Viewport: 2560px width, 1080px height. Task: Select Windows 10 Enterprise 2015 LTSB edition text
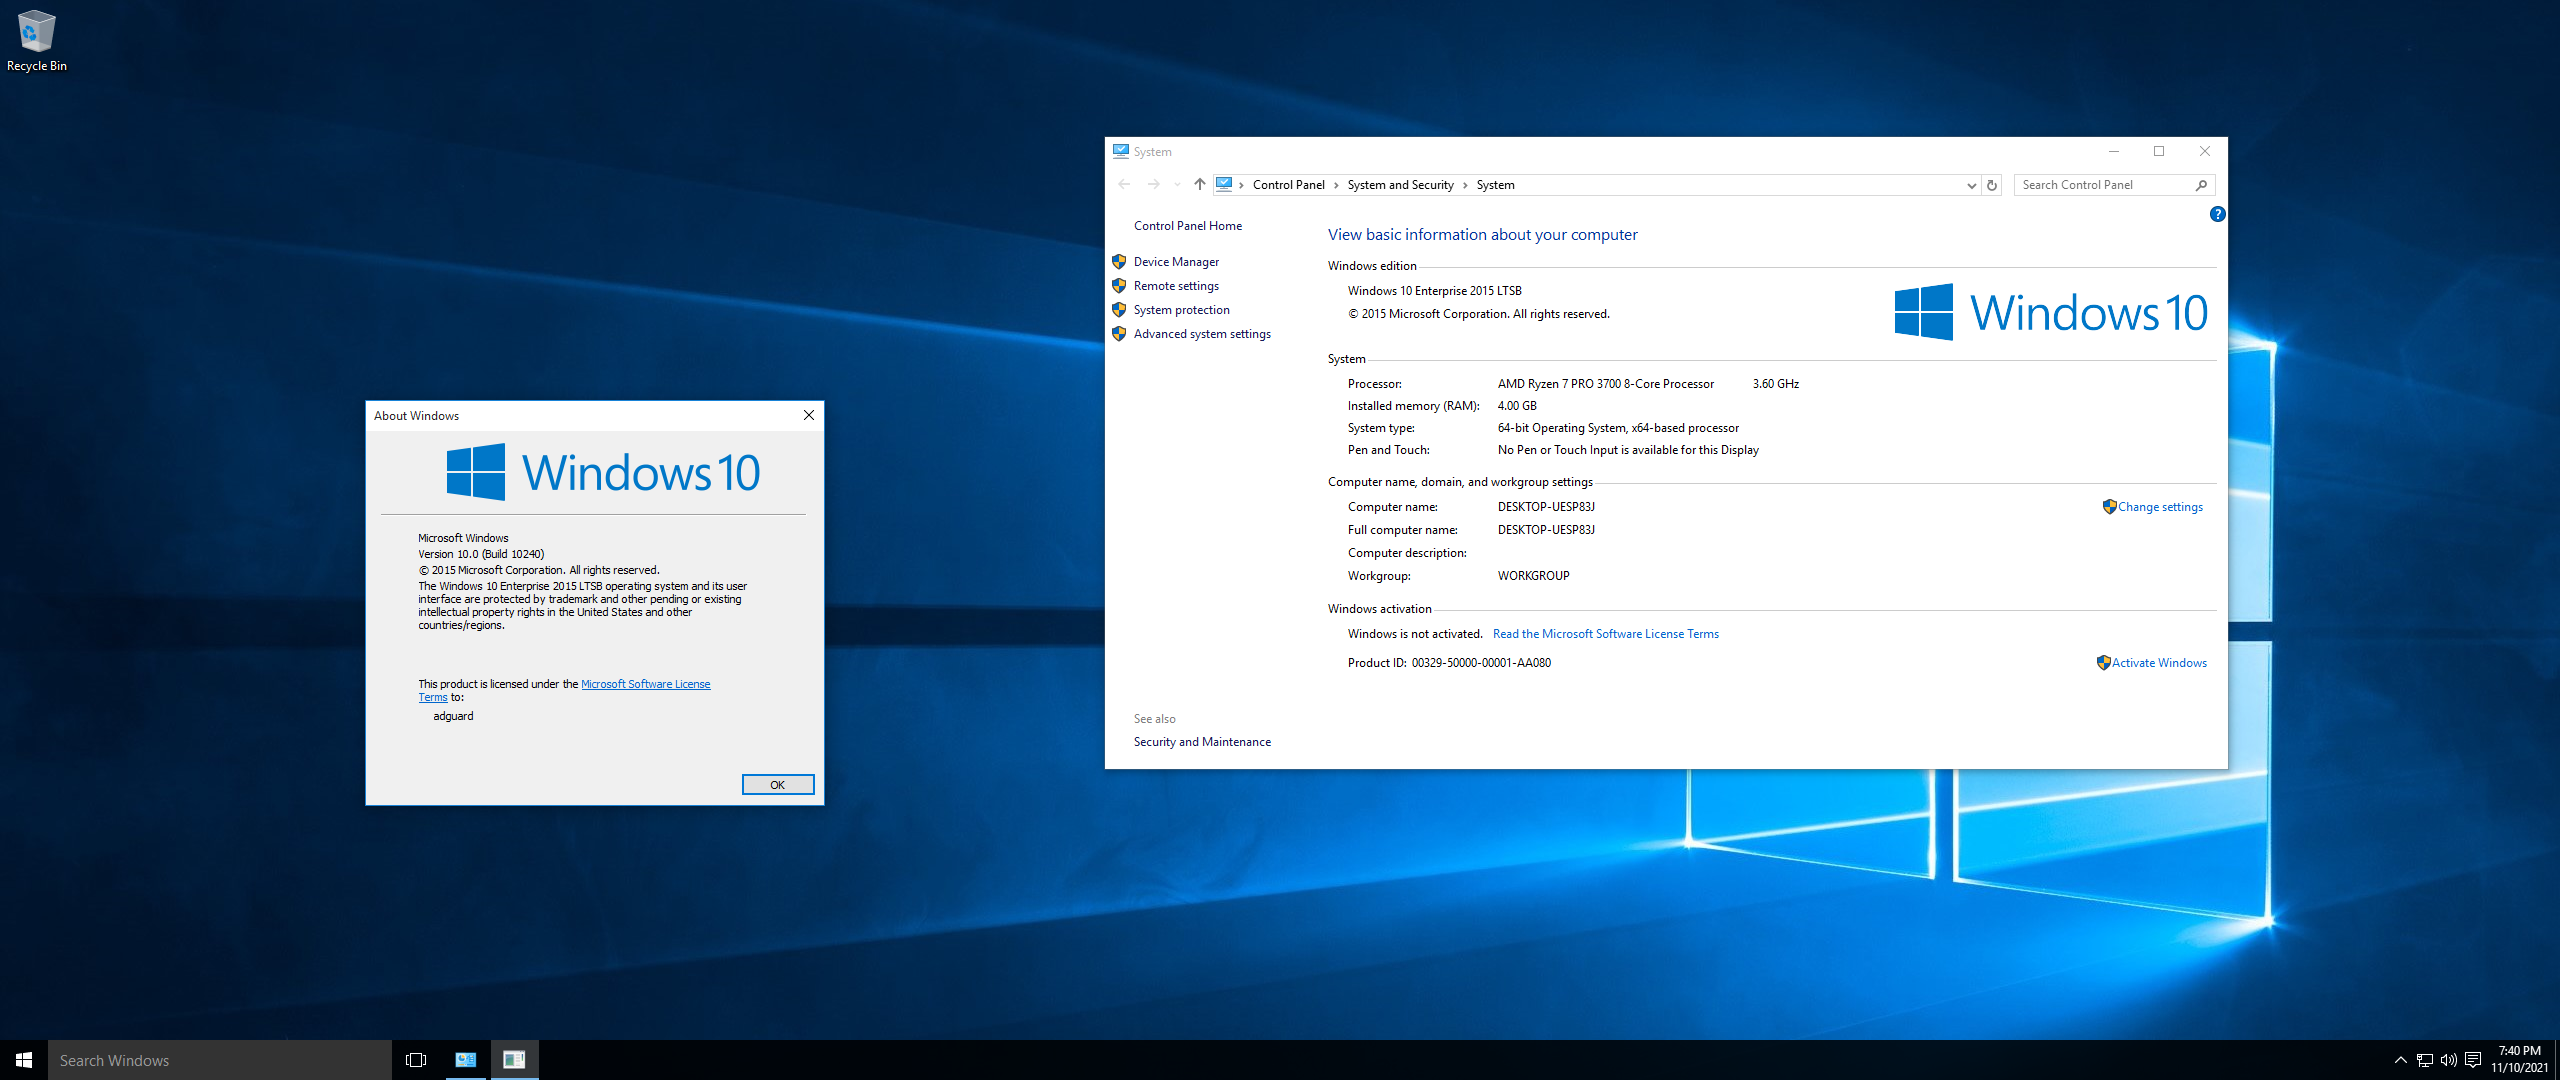coord(1434,291)
